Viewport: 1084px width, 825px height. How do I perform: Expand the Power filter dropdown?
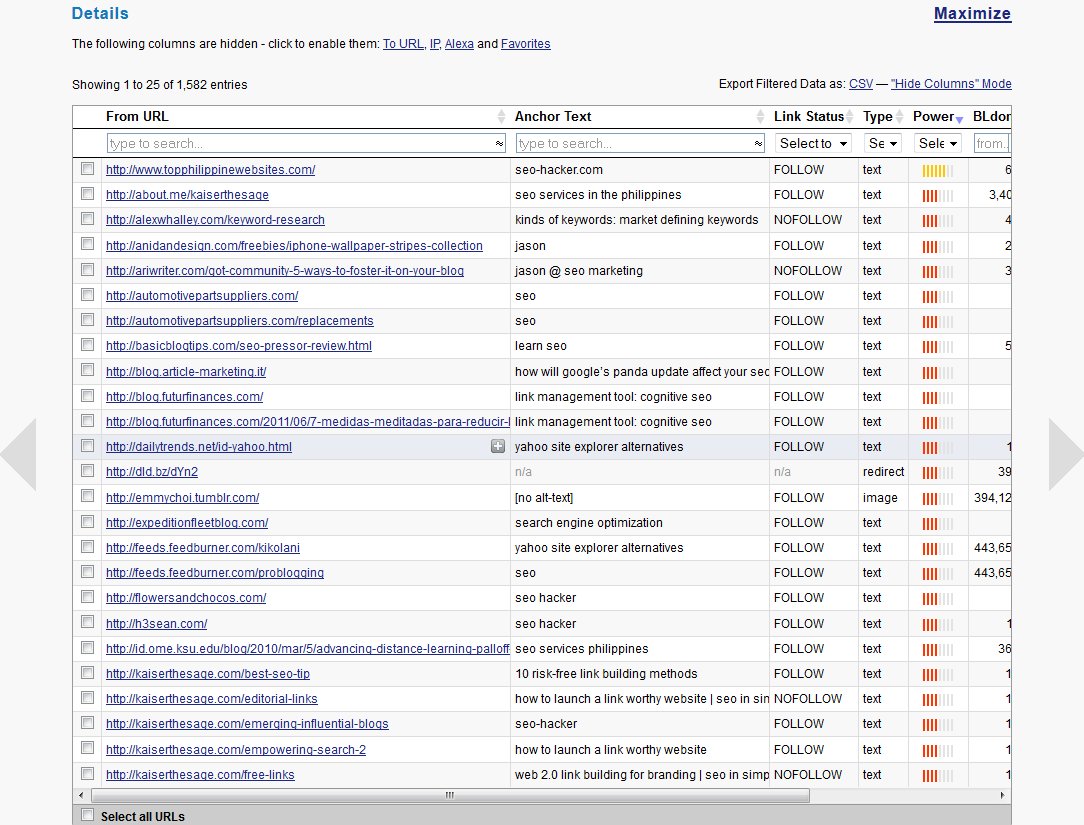(x=939, y=144)
